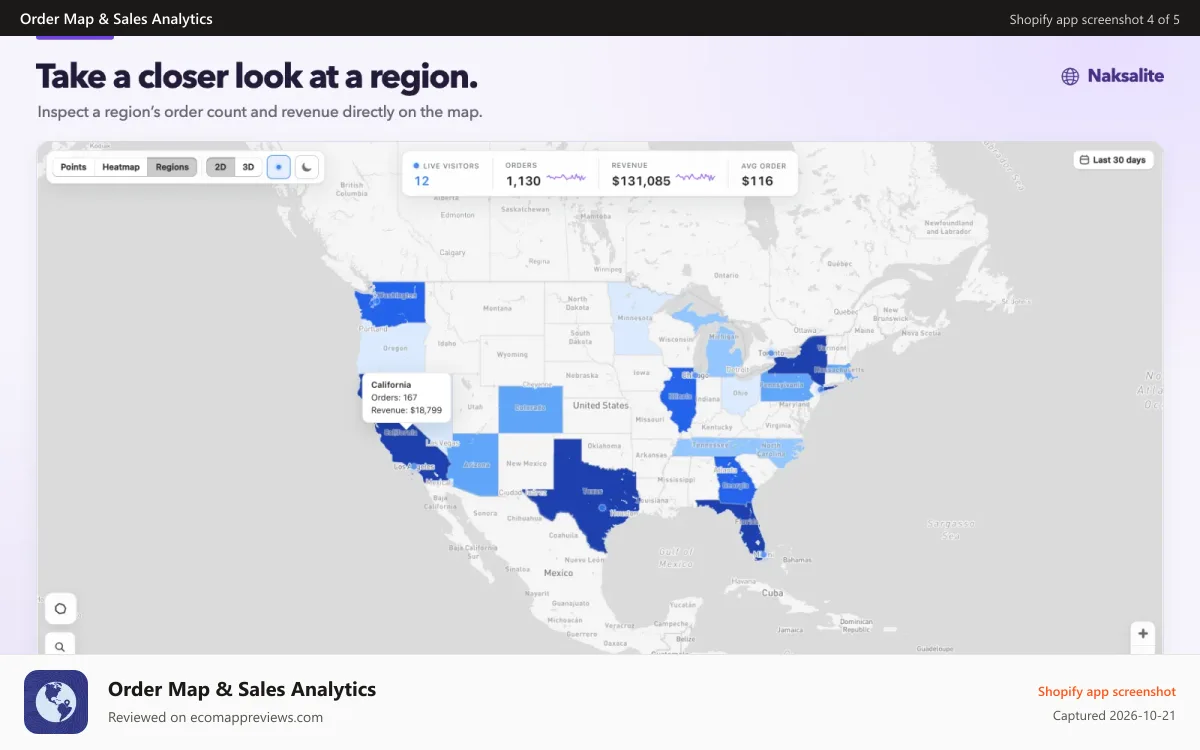The image size is (1200, 750).
Task: Click the Revenue stat $131,085
Action: point(641,181)
